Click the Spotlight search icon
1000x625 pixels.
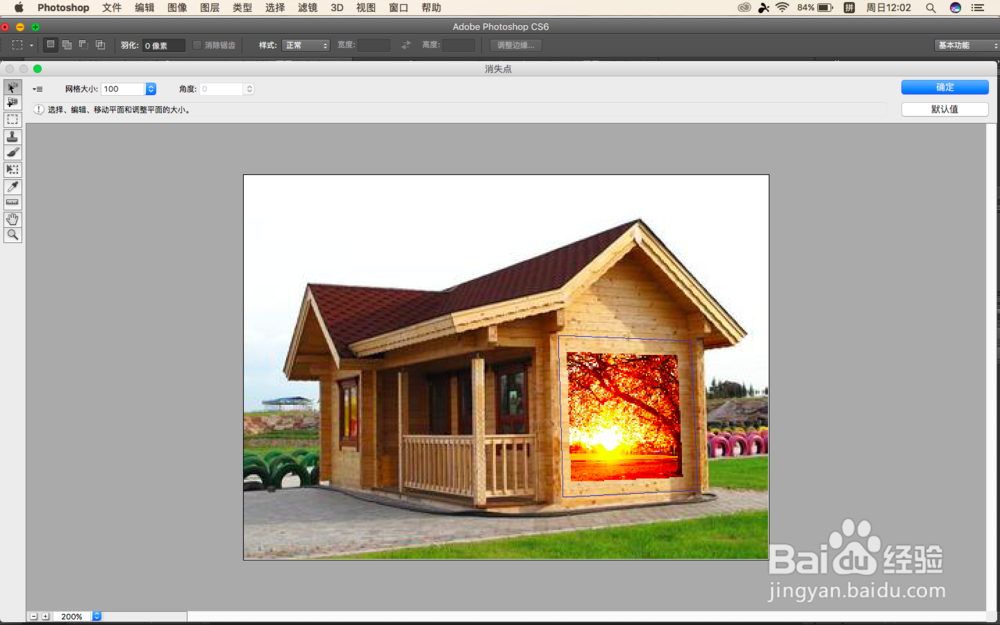(x=931, y=8)
